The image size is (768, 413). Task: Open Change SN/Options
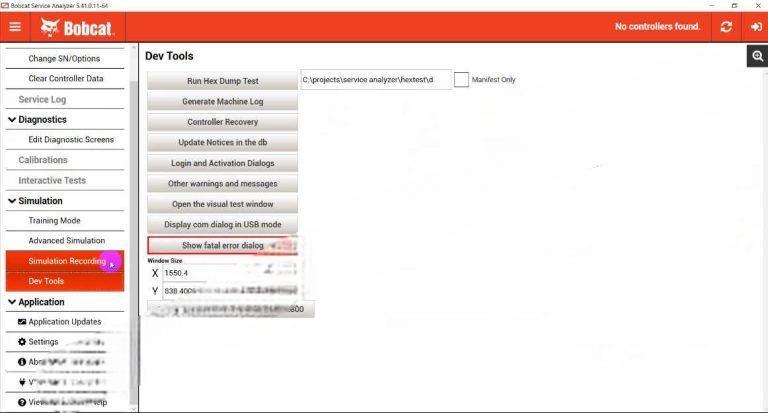(x=65, y=58)
